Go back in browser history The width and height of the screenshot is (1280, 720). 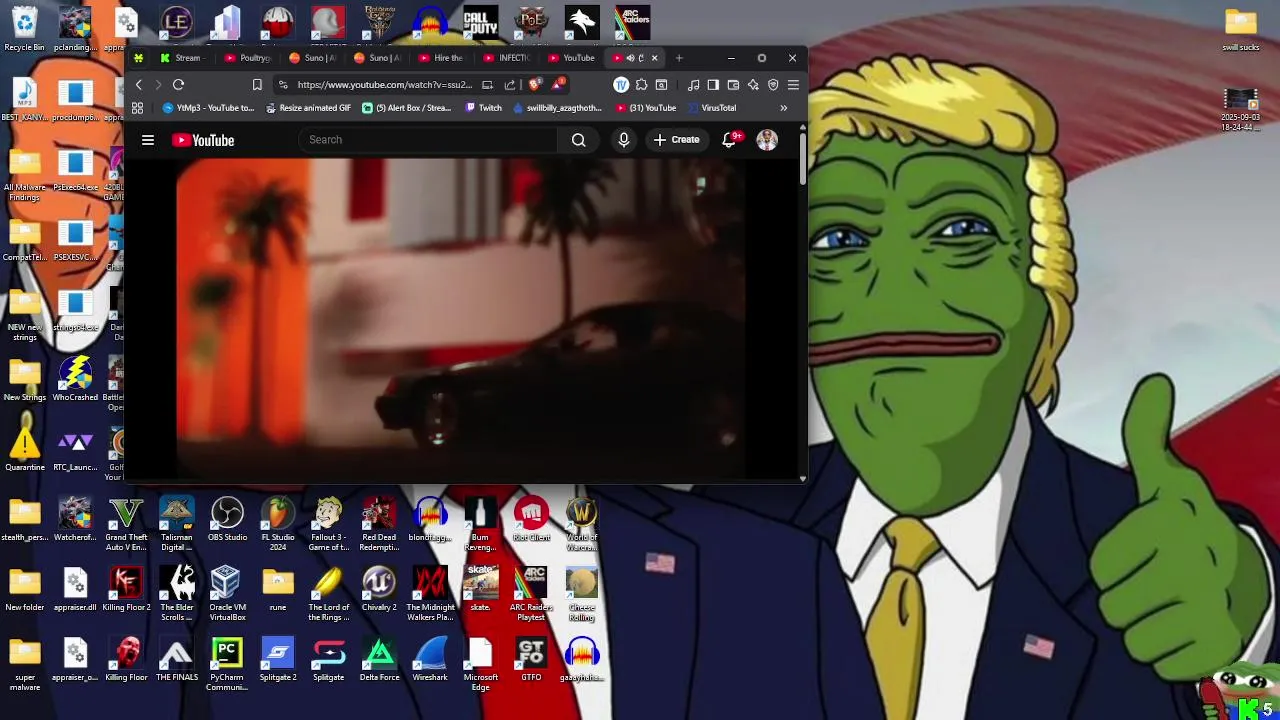139,85
